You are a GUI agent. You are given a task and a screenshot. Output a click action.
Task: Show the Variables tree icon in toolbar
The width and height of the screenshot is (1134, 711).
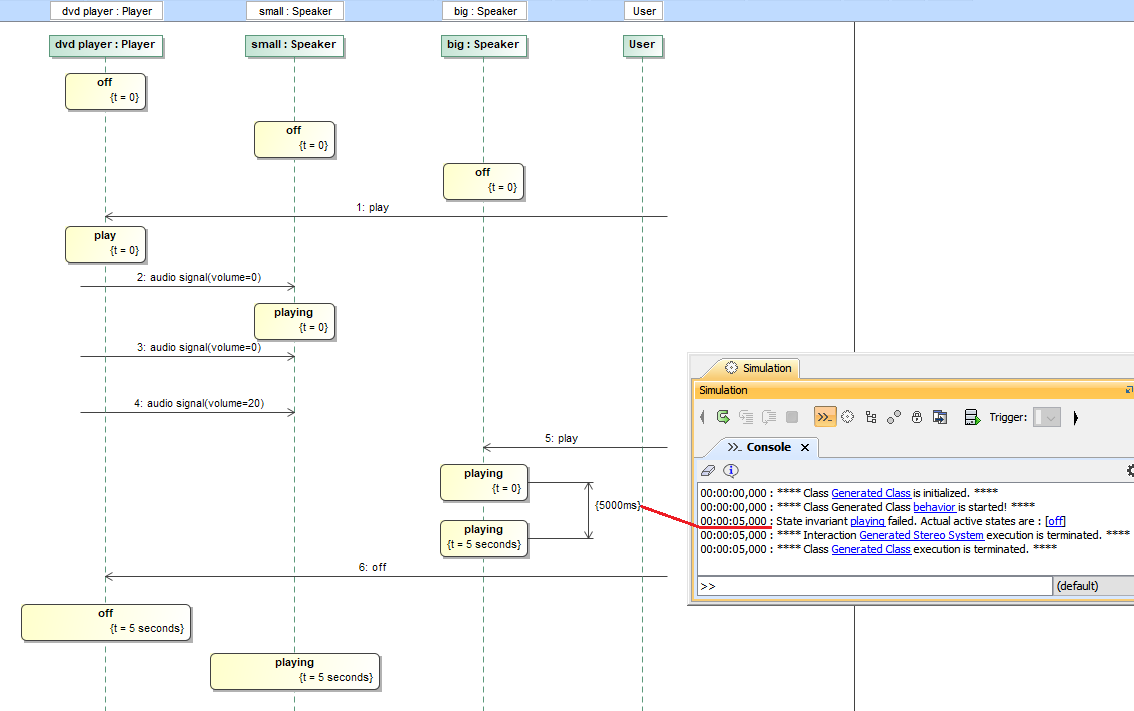(x=871, y=417)
